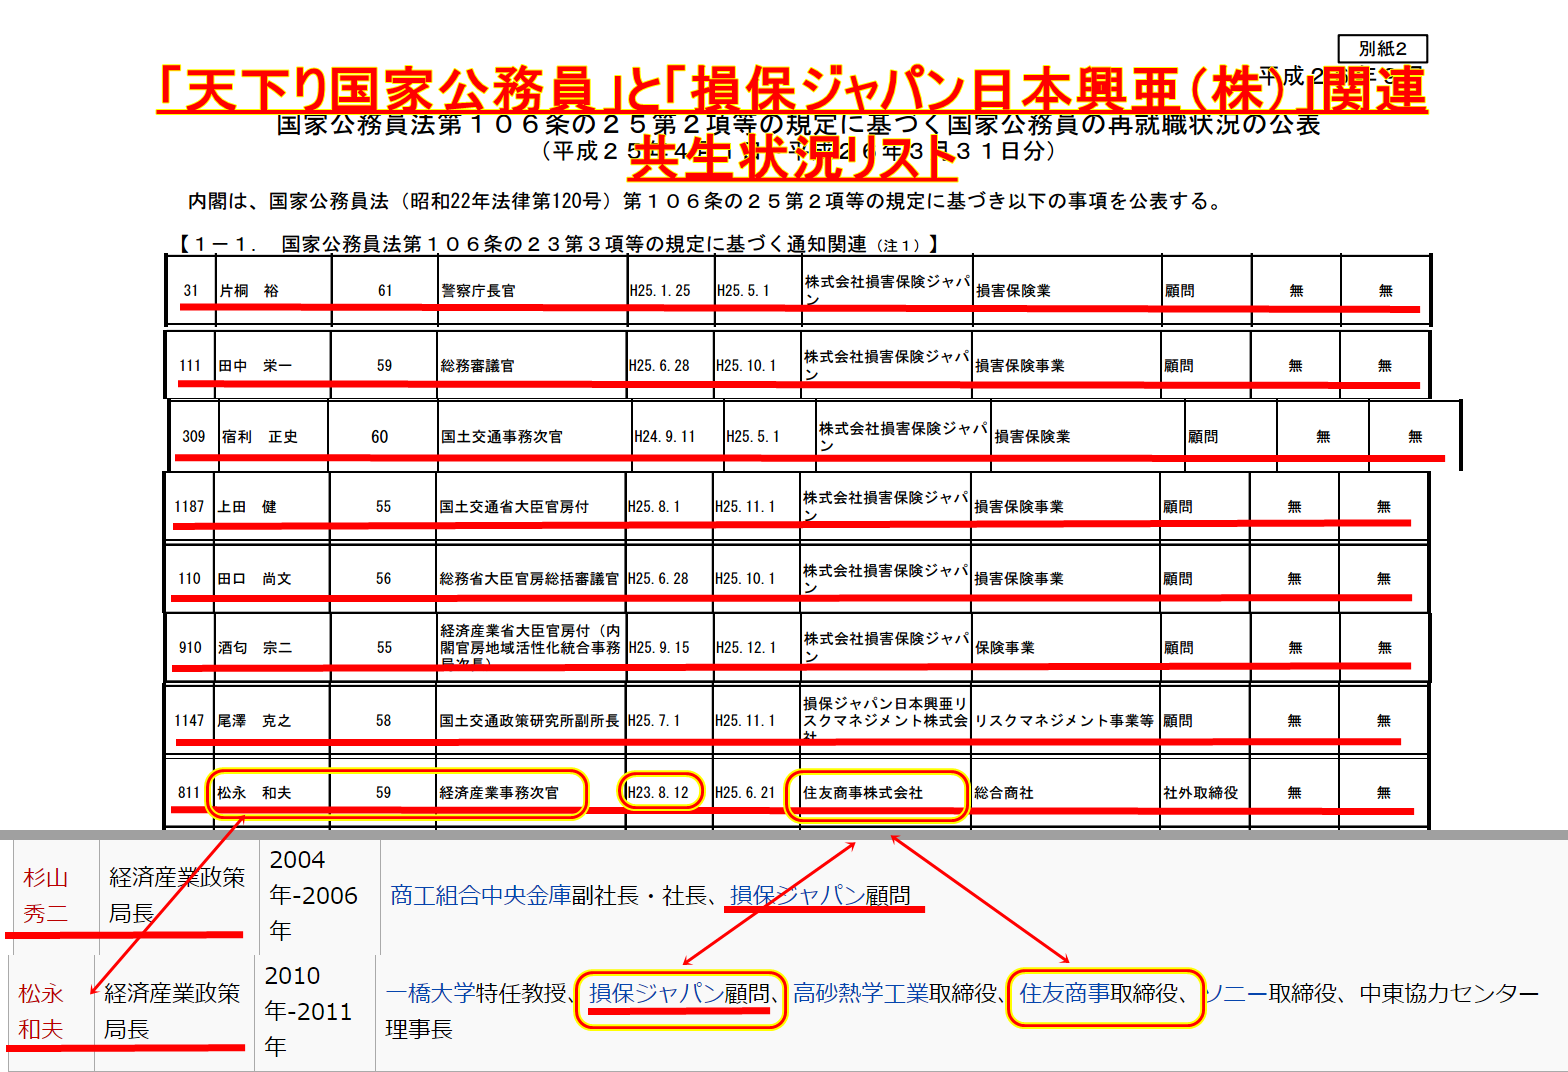Click age 61 in 片桐 裕 row
This screenshot has height=1072, width=1568.
pos(385,291)
